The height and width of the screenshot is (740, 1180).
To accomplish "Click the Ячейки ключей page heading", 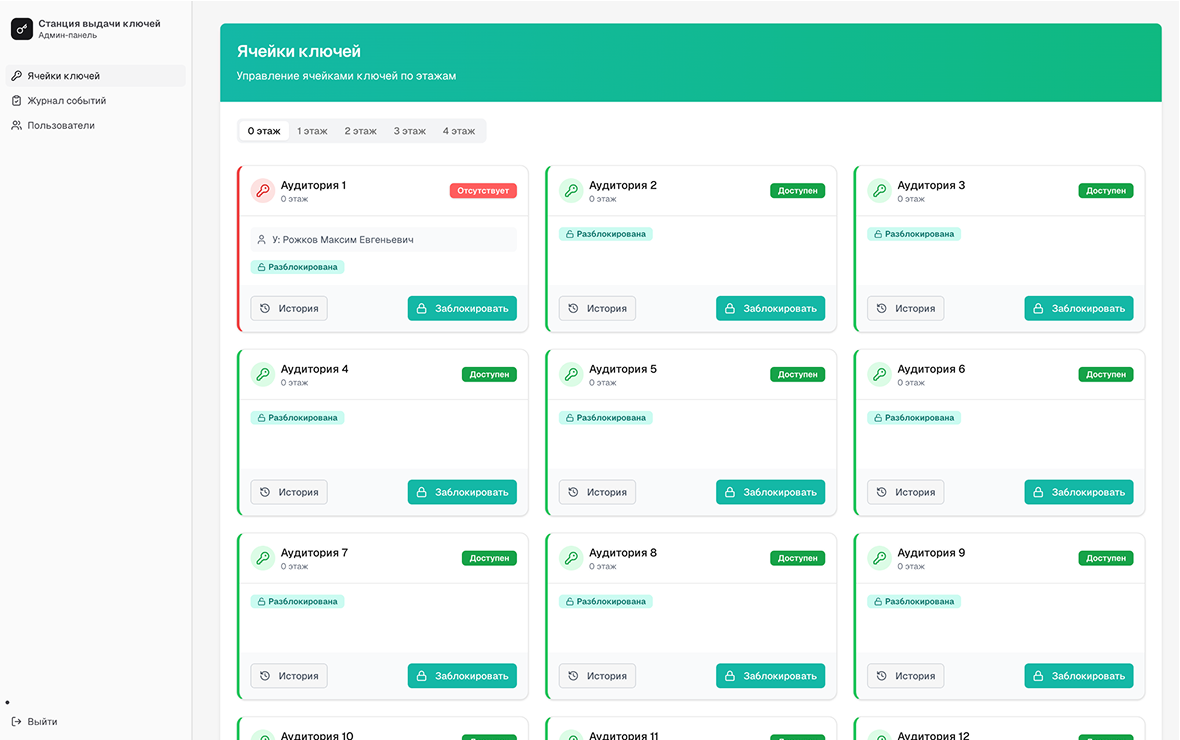I will [x=299, y=51].
